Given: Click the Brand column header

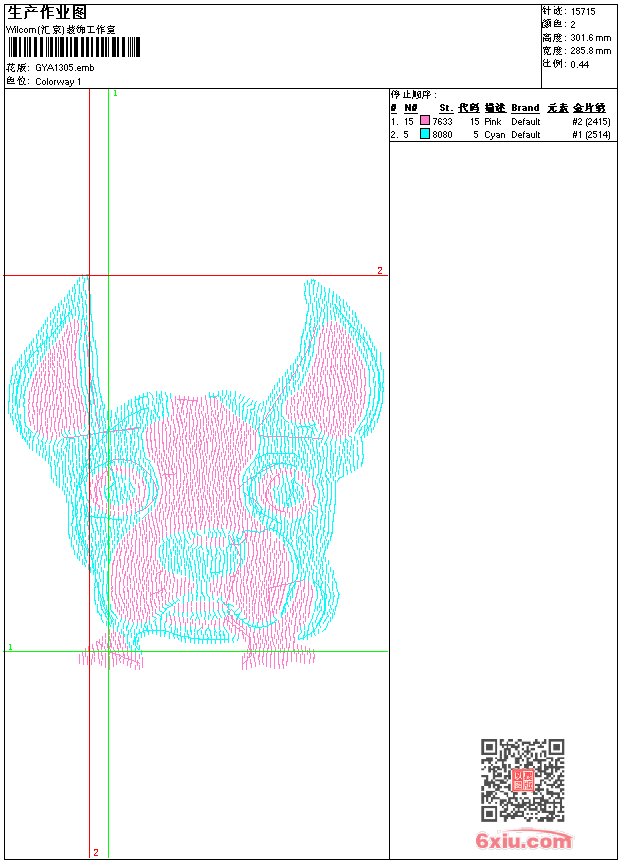Looking at the screenshot, I should click(525, 108).
